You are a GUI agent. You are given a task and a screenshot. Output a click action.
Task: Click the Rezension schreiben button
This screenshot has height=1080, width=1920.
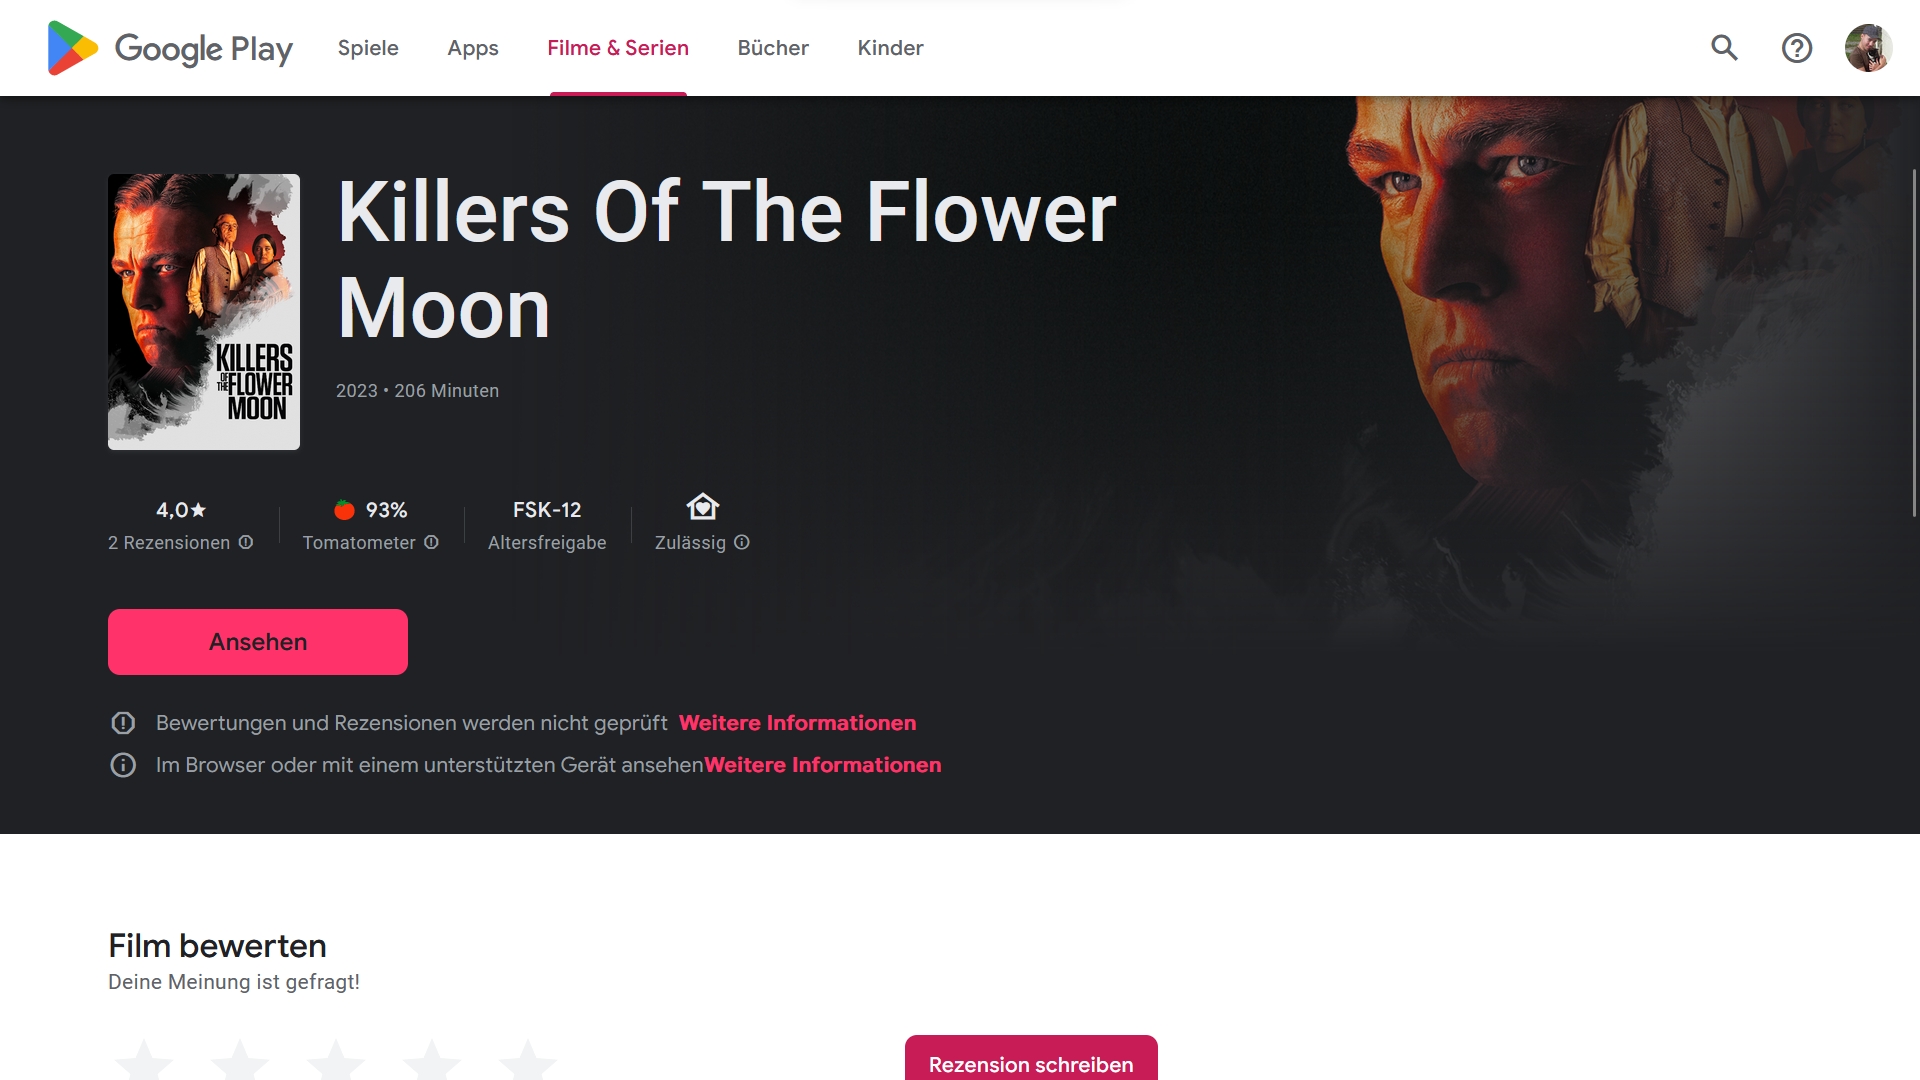[1031, 1058]
